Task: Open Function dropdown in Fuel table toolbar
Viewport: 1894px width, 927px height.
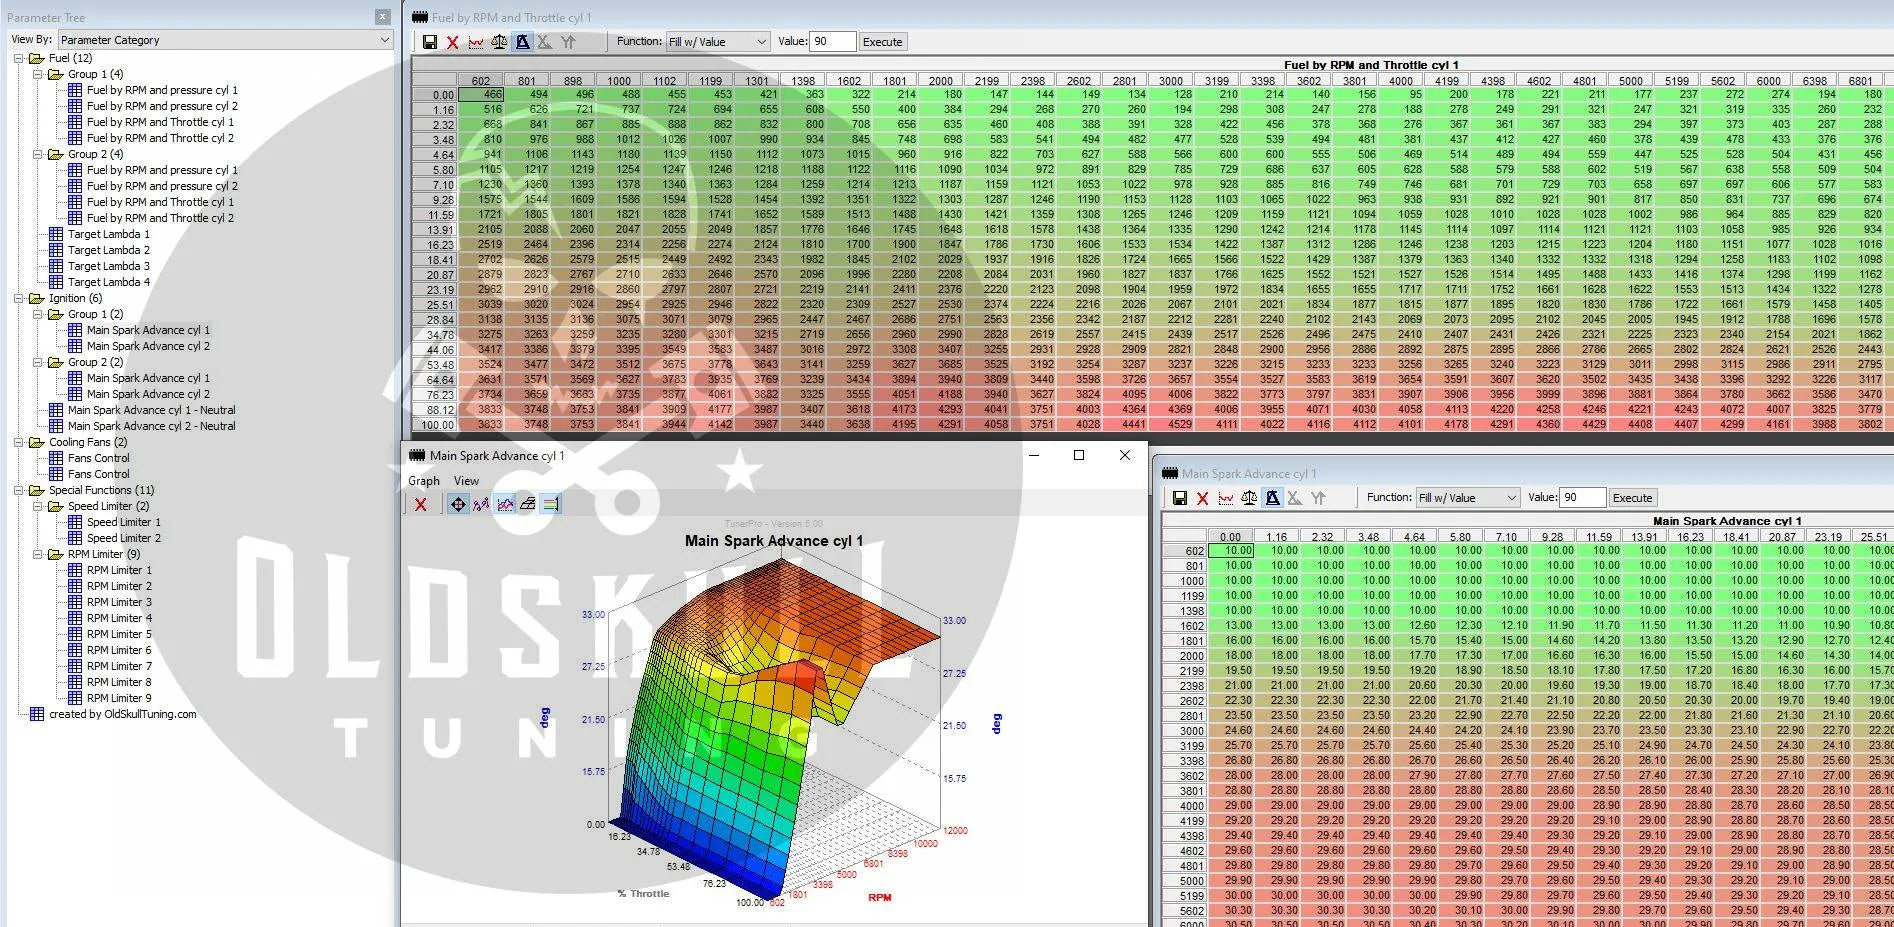Action: [x=718, y=42]
